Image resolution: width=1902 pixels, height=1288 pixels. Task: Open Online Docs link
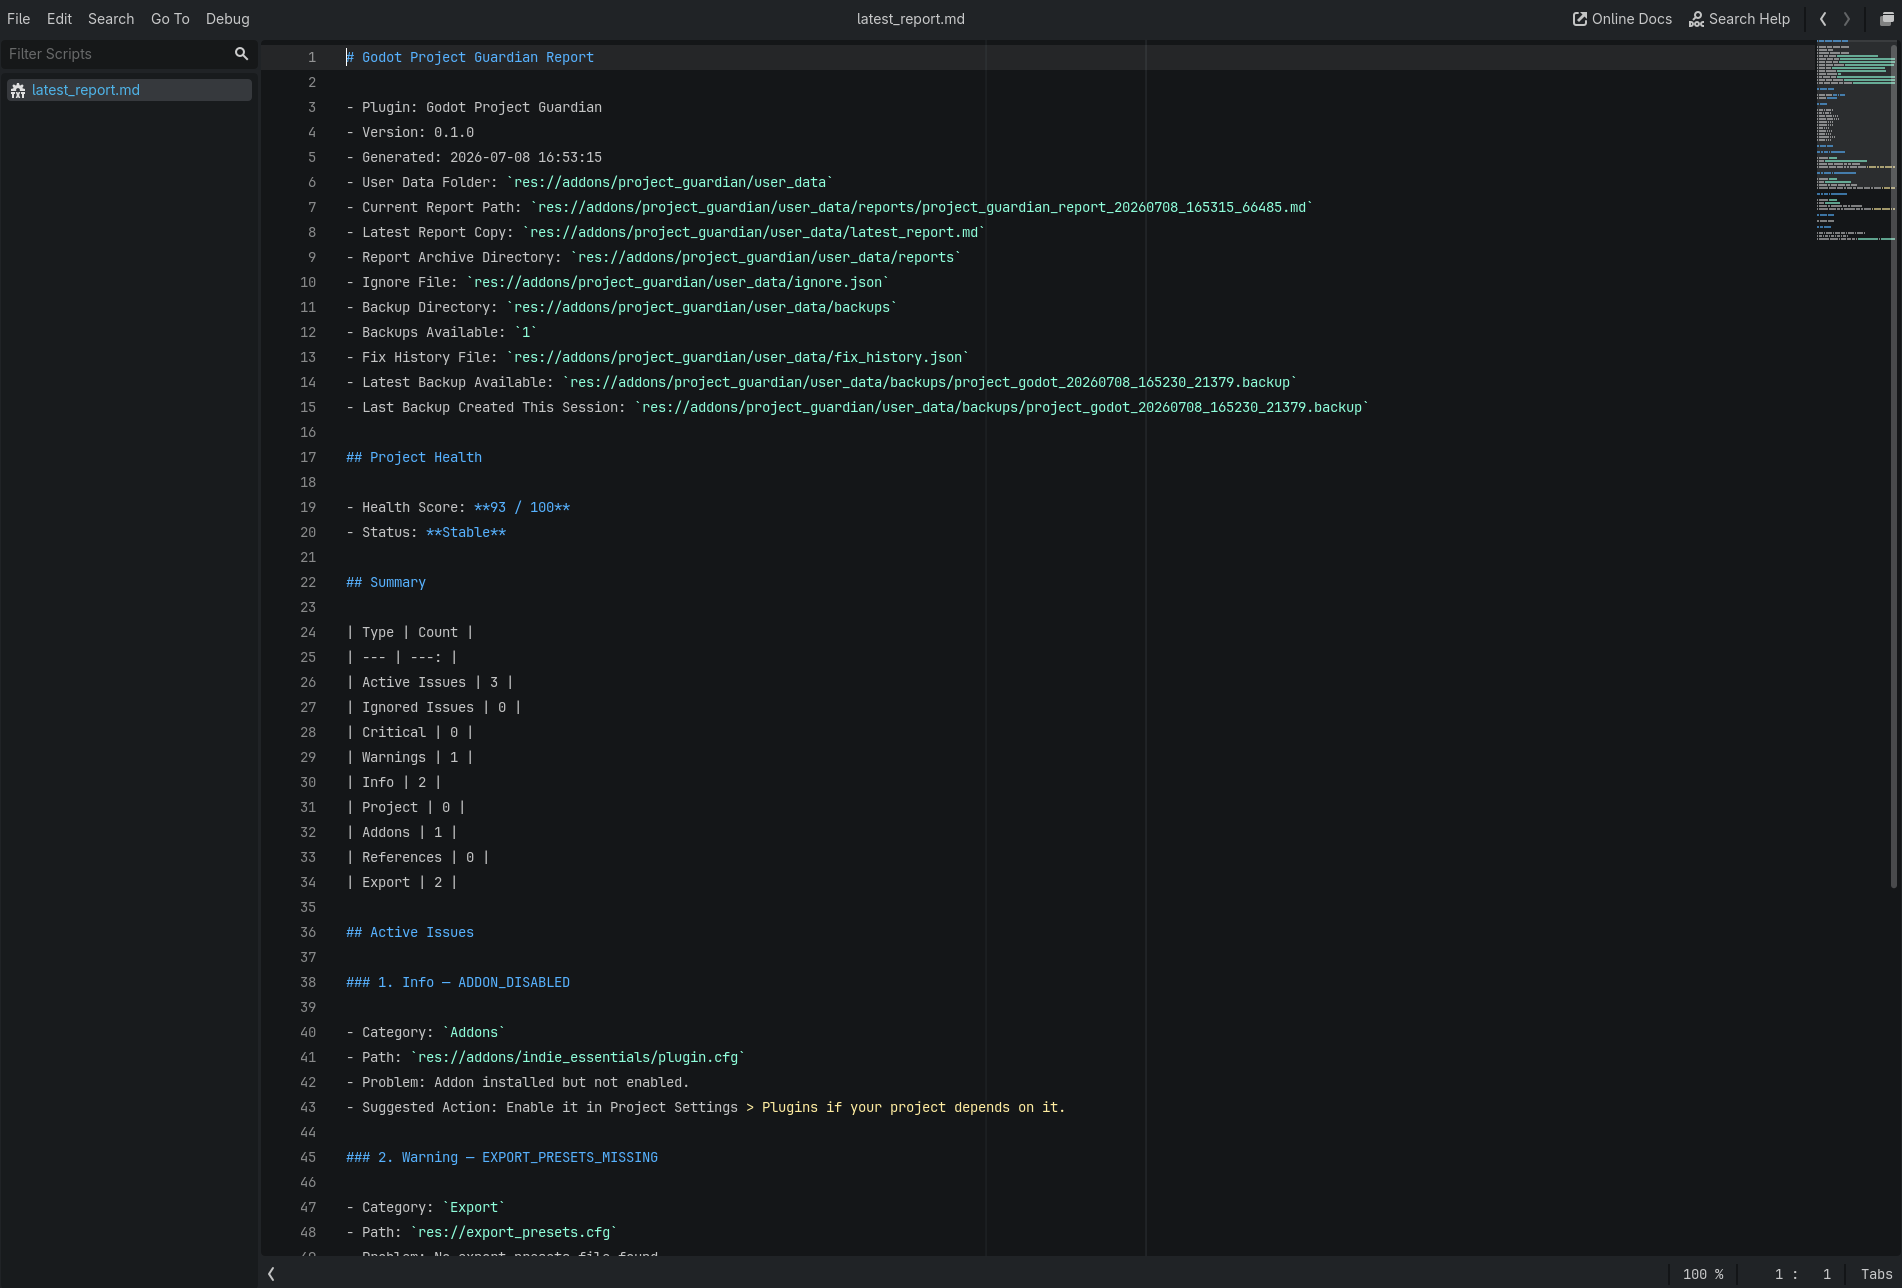[x=1622, y=19]
